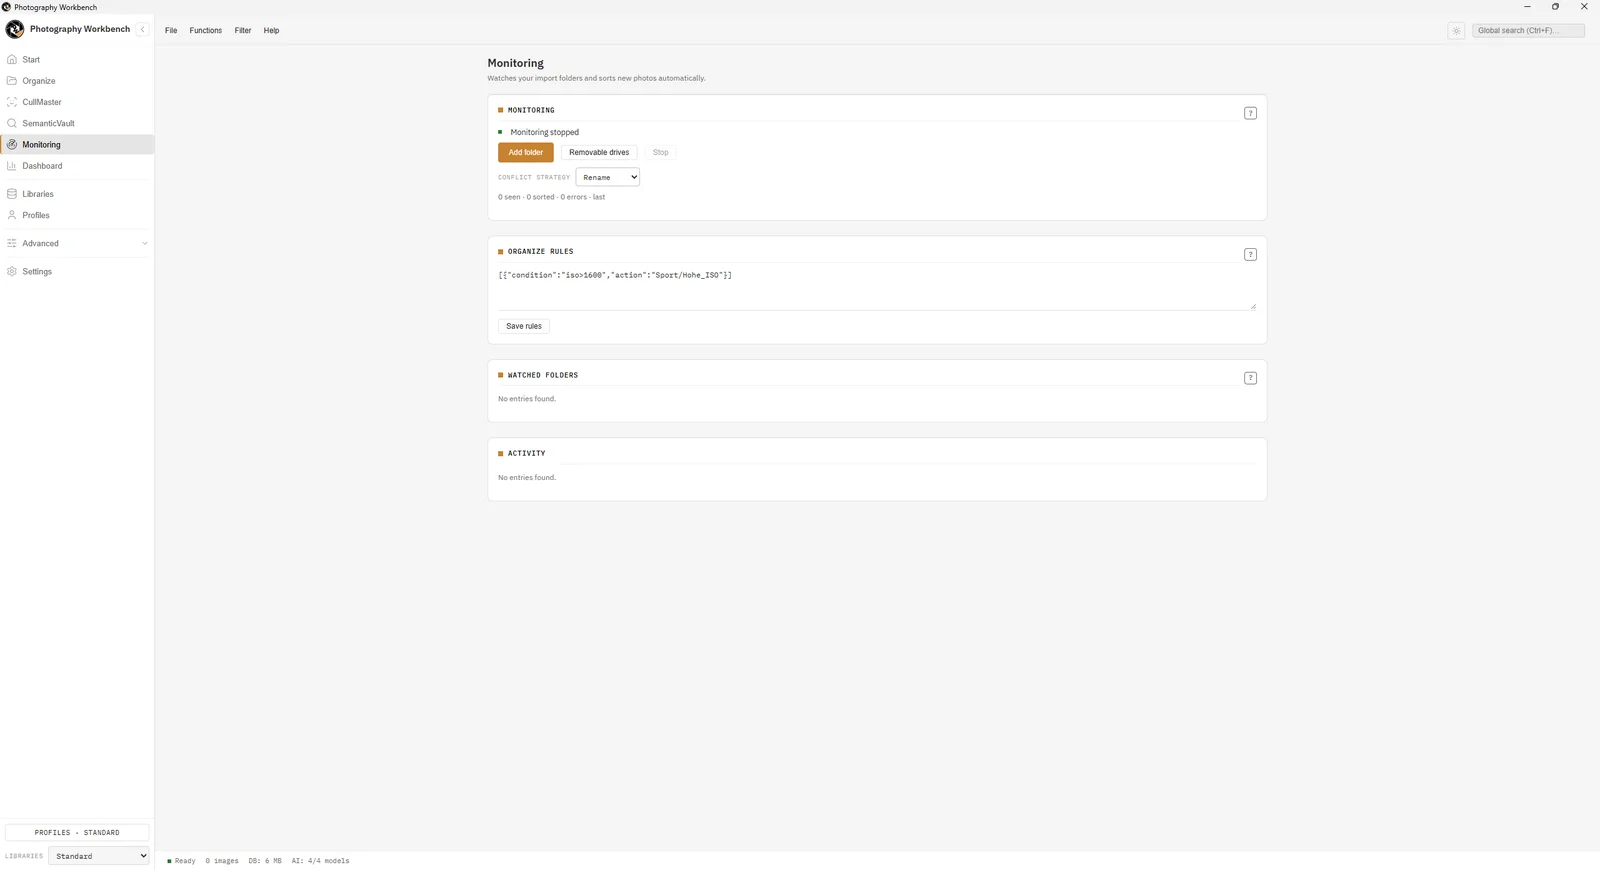Toggle the light/dark theme icon
Viewport: 1600px width, 870px height.
1456,31
